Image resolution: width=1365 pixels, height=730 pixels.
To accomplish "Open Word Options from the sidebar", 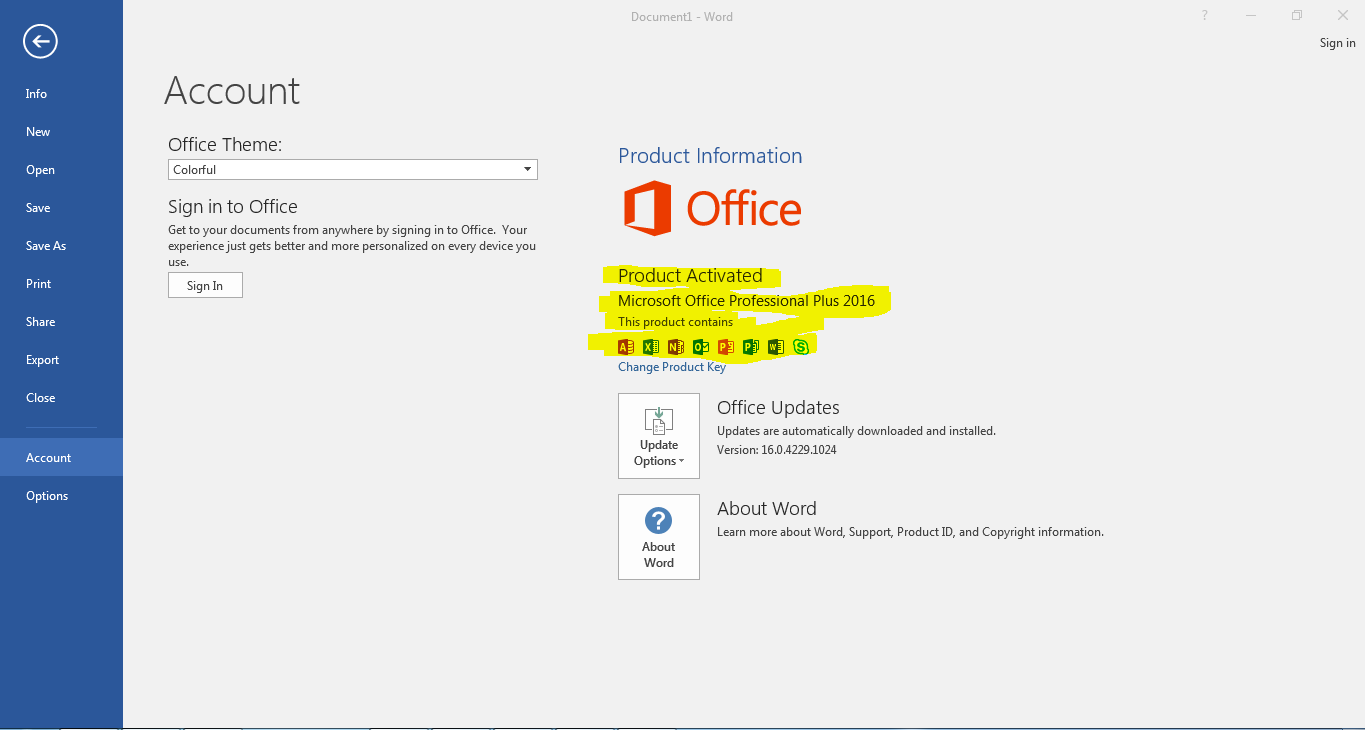I will (x=61, y=496).
